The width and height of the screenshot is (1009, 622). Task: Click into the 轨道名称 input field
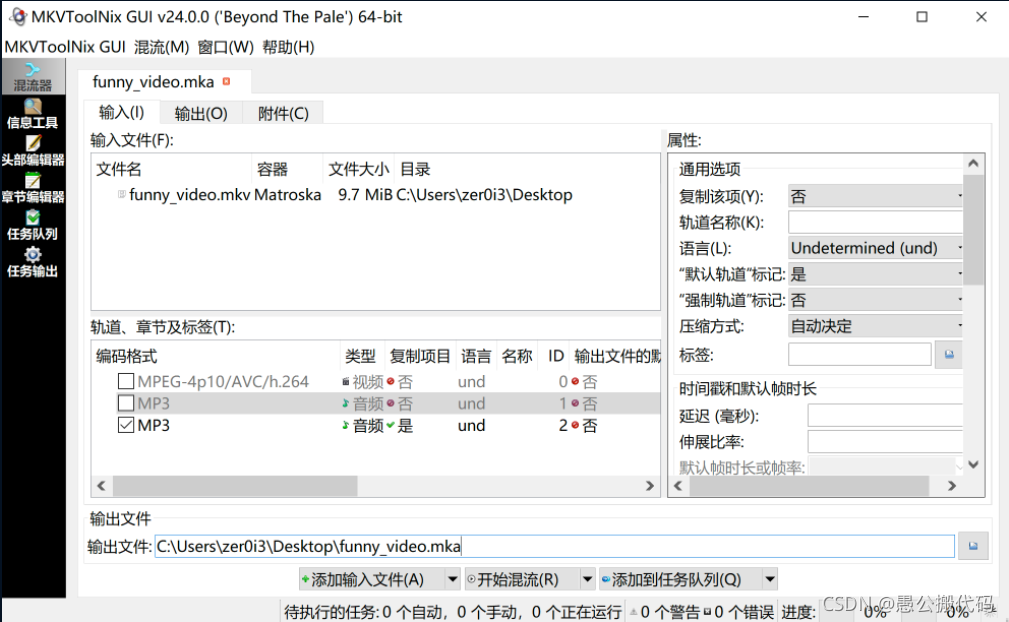pyautogui.click(x=875, y=223)
